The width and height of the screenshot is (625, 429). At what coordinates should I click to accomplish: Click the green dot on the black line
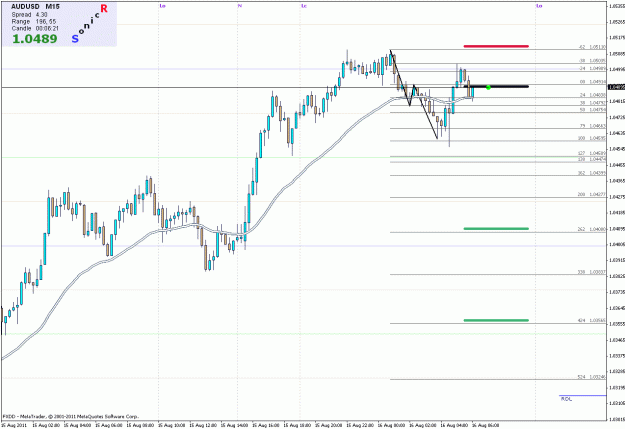coord(488,87)
